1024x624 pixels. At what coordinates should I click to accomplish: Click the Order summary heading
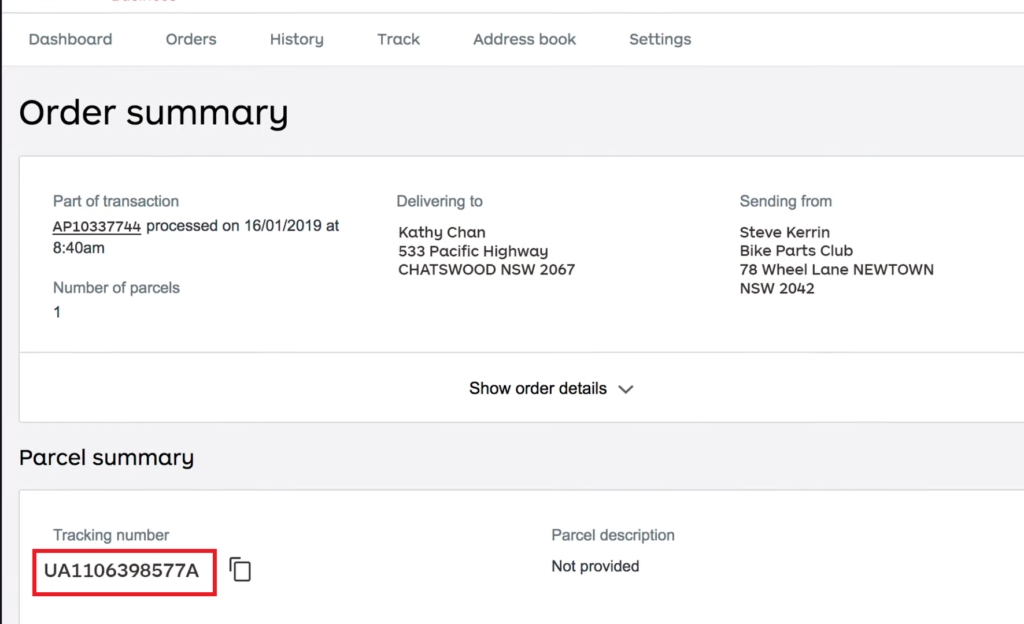coord(153,112)
